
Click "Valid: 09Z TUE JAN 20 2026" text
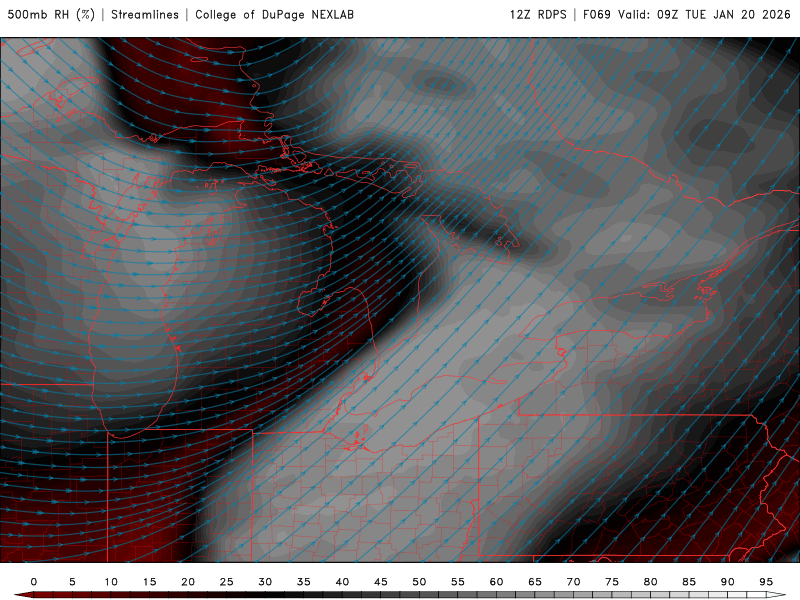(x=705, y=15)
